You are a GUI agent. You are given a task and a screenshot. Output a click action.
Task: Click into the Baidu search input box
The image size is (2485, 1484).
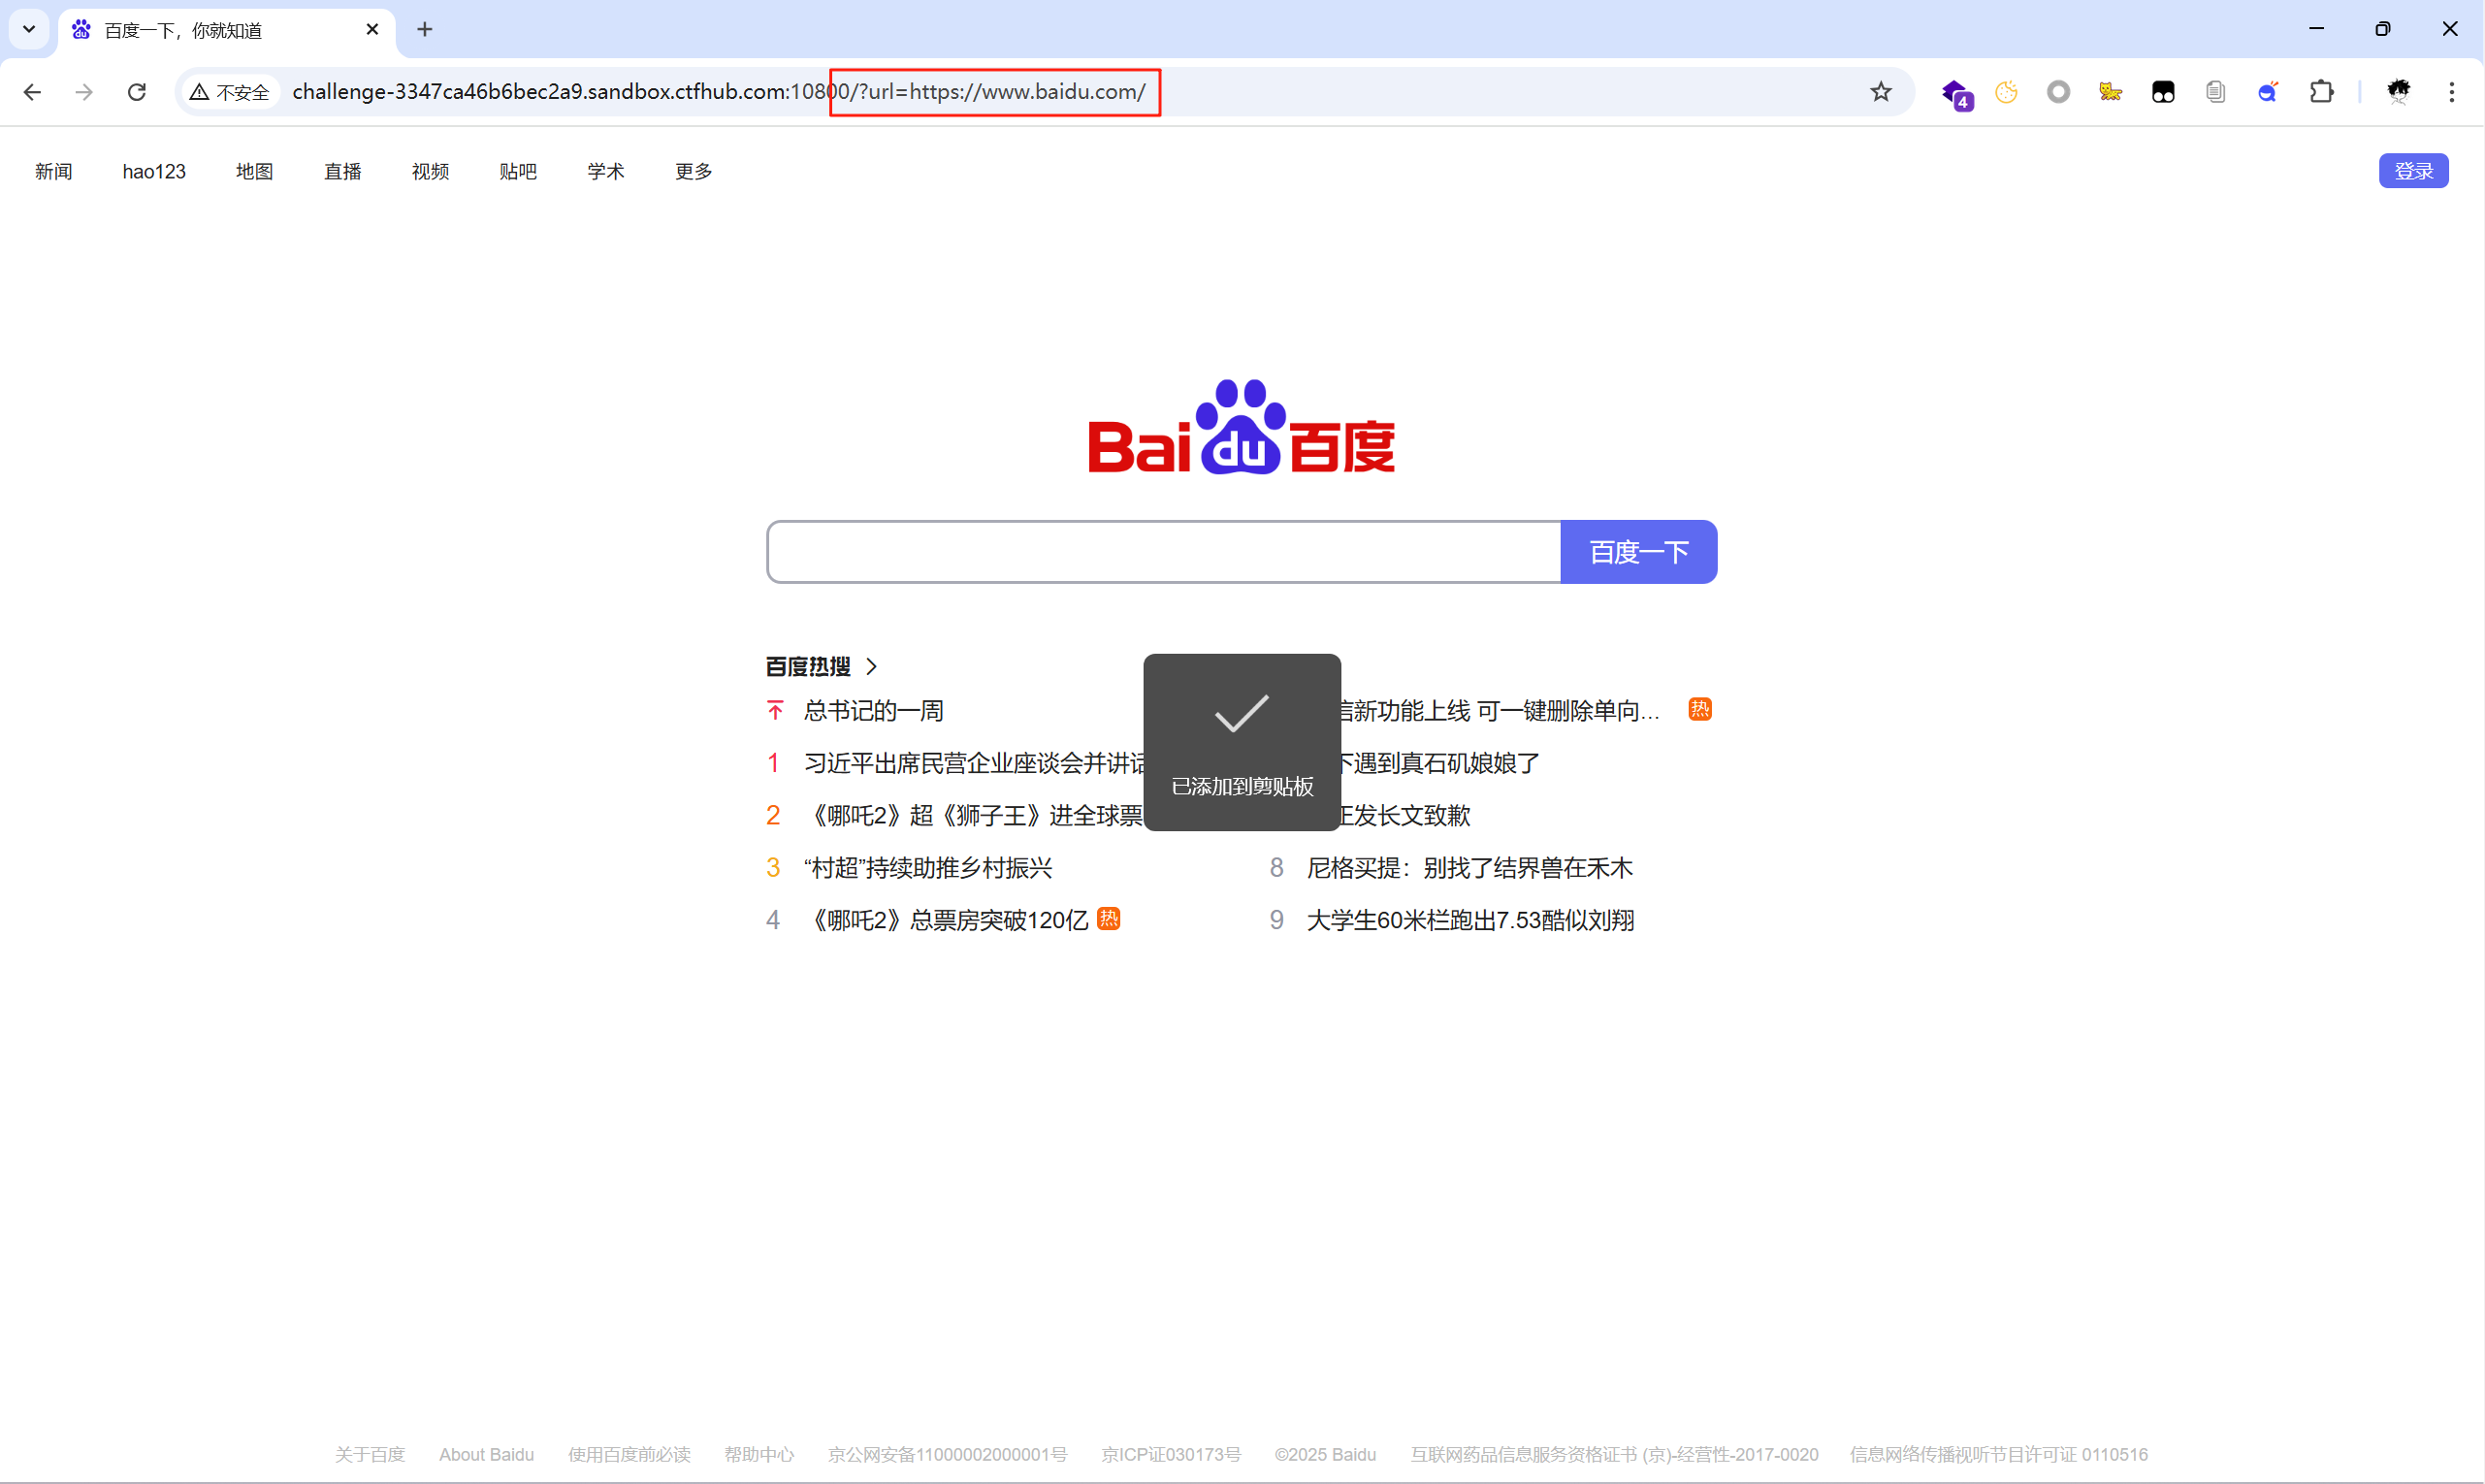(1163, 552)
